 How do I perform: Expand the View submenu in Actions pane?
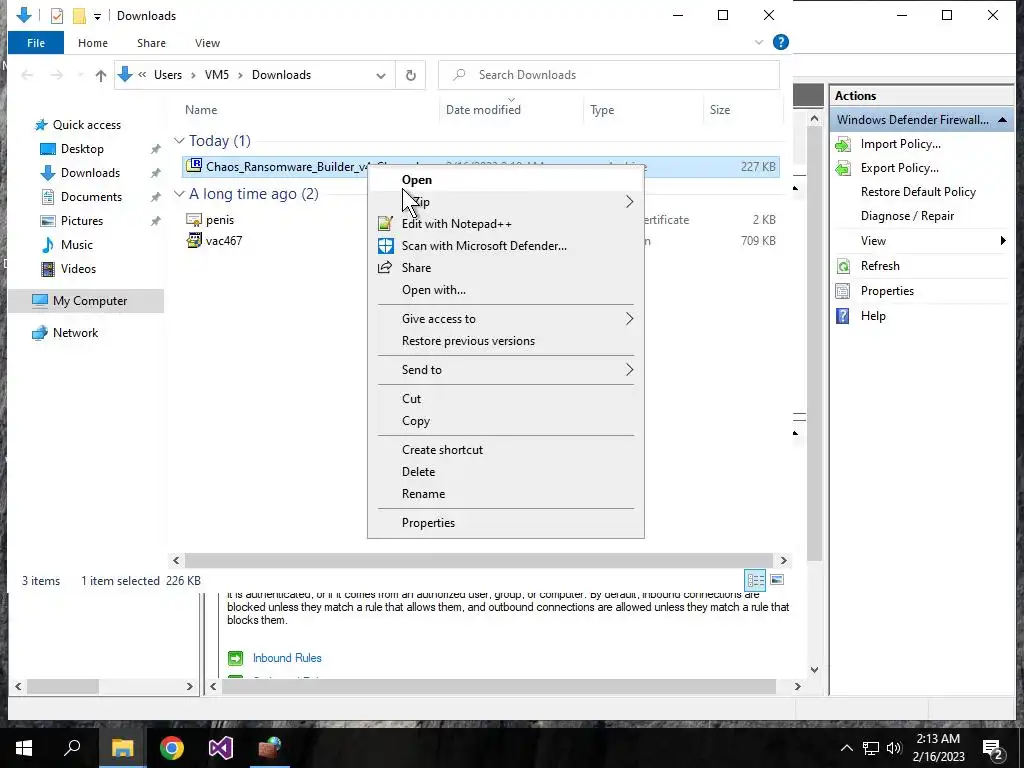pyautogui.click(x=1003, y=241)
